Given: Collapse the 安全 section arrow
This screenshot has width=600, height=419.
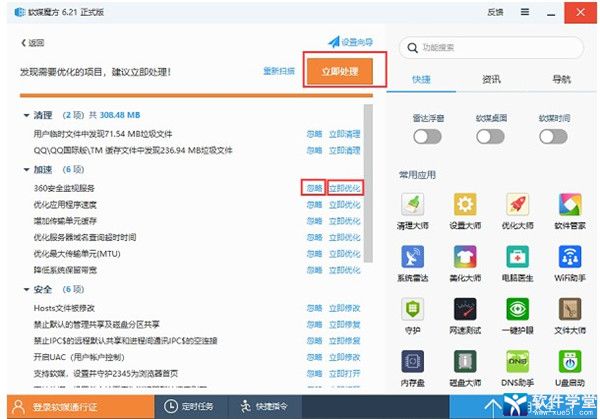Looking at the screenshot, I should 26,289.
